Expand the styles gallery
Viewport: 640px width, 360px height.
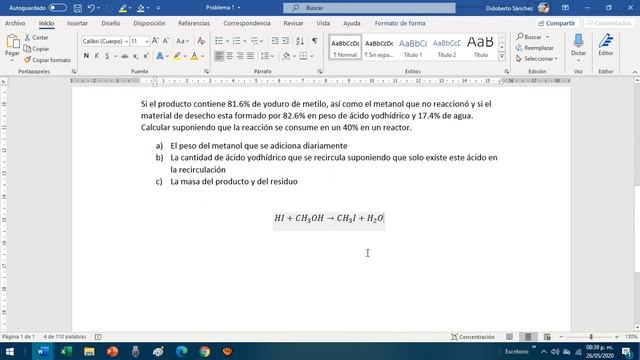click(x=502, y=56)
